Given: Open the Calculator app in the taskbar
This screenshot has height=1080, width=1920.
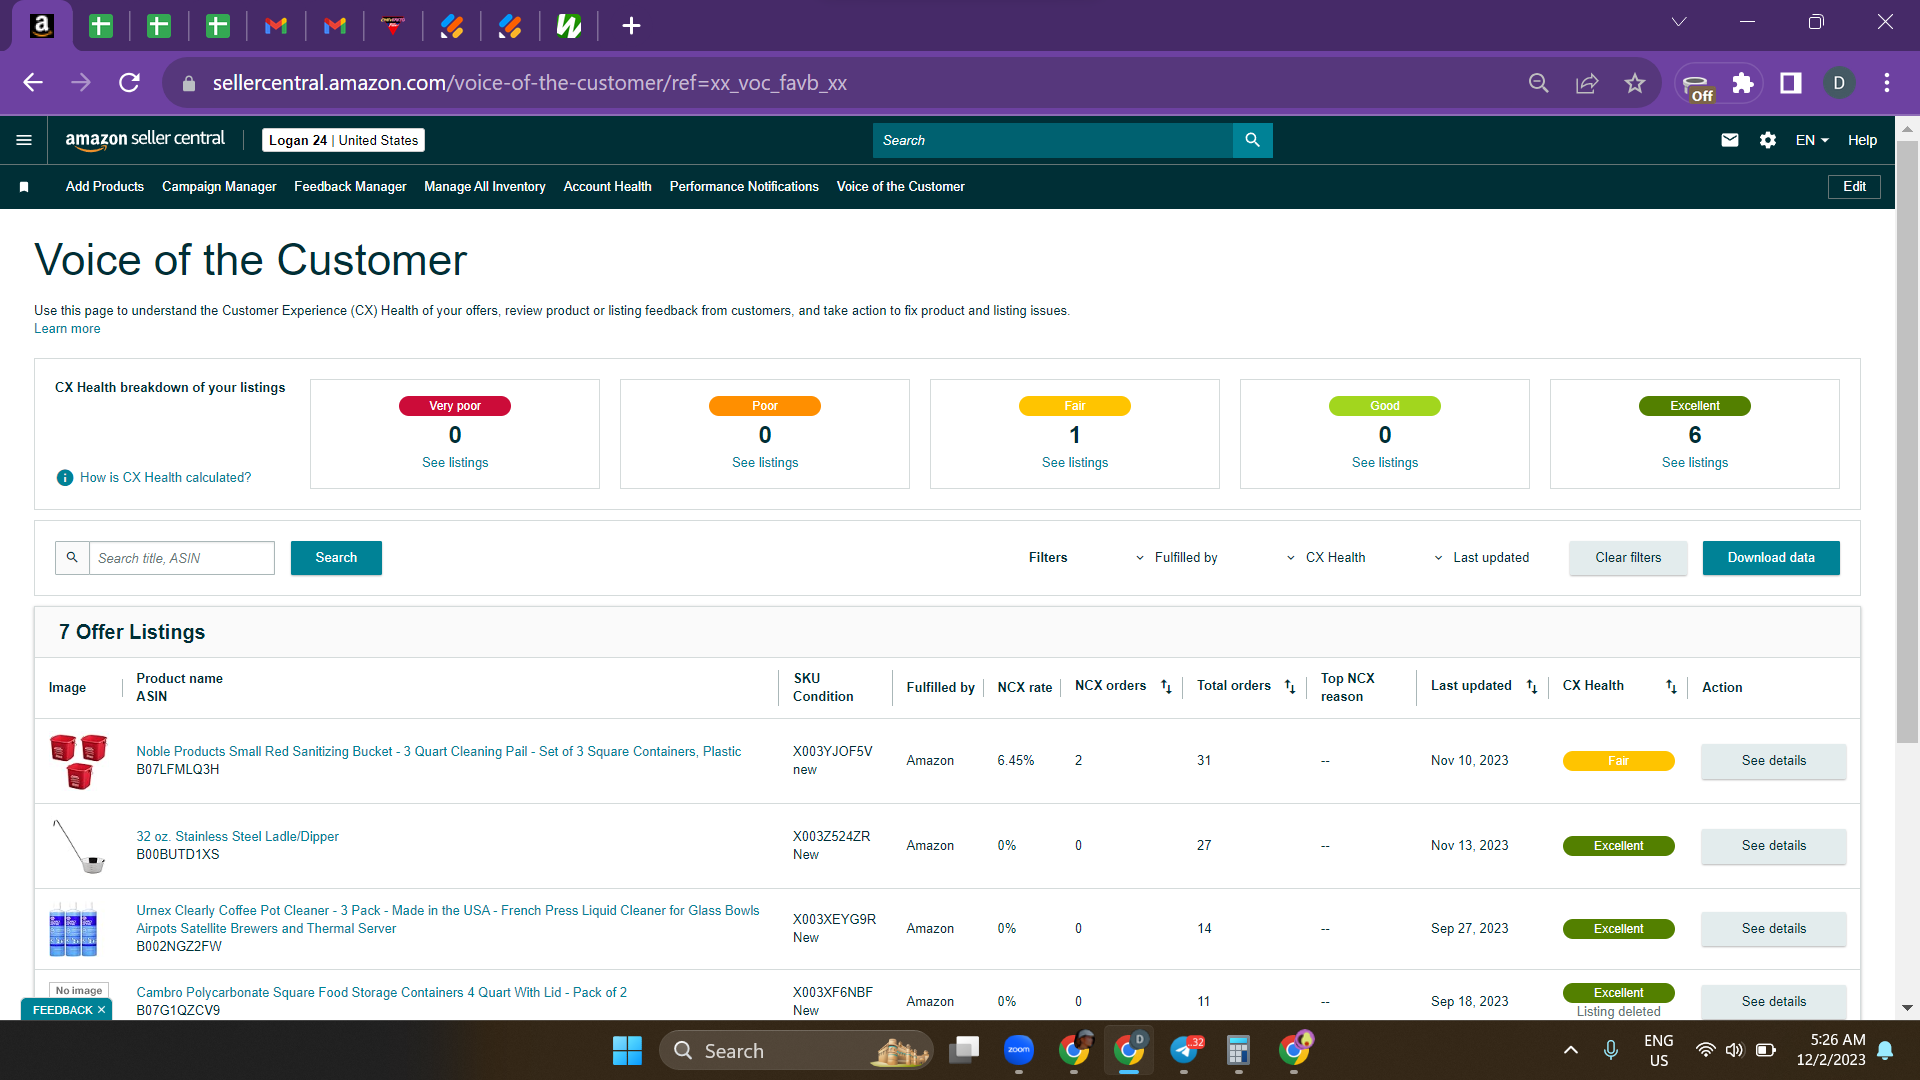Looking at the screenshot, I should [x=1238, y=1050].
